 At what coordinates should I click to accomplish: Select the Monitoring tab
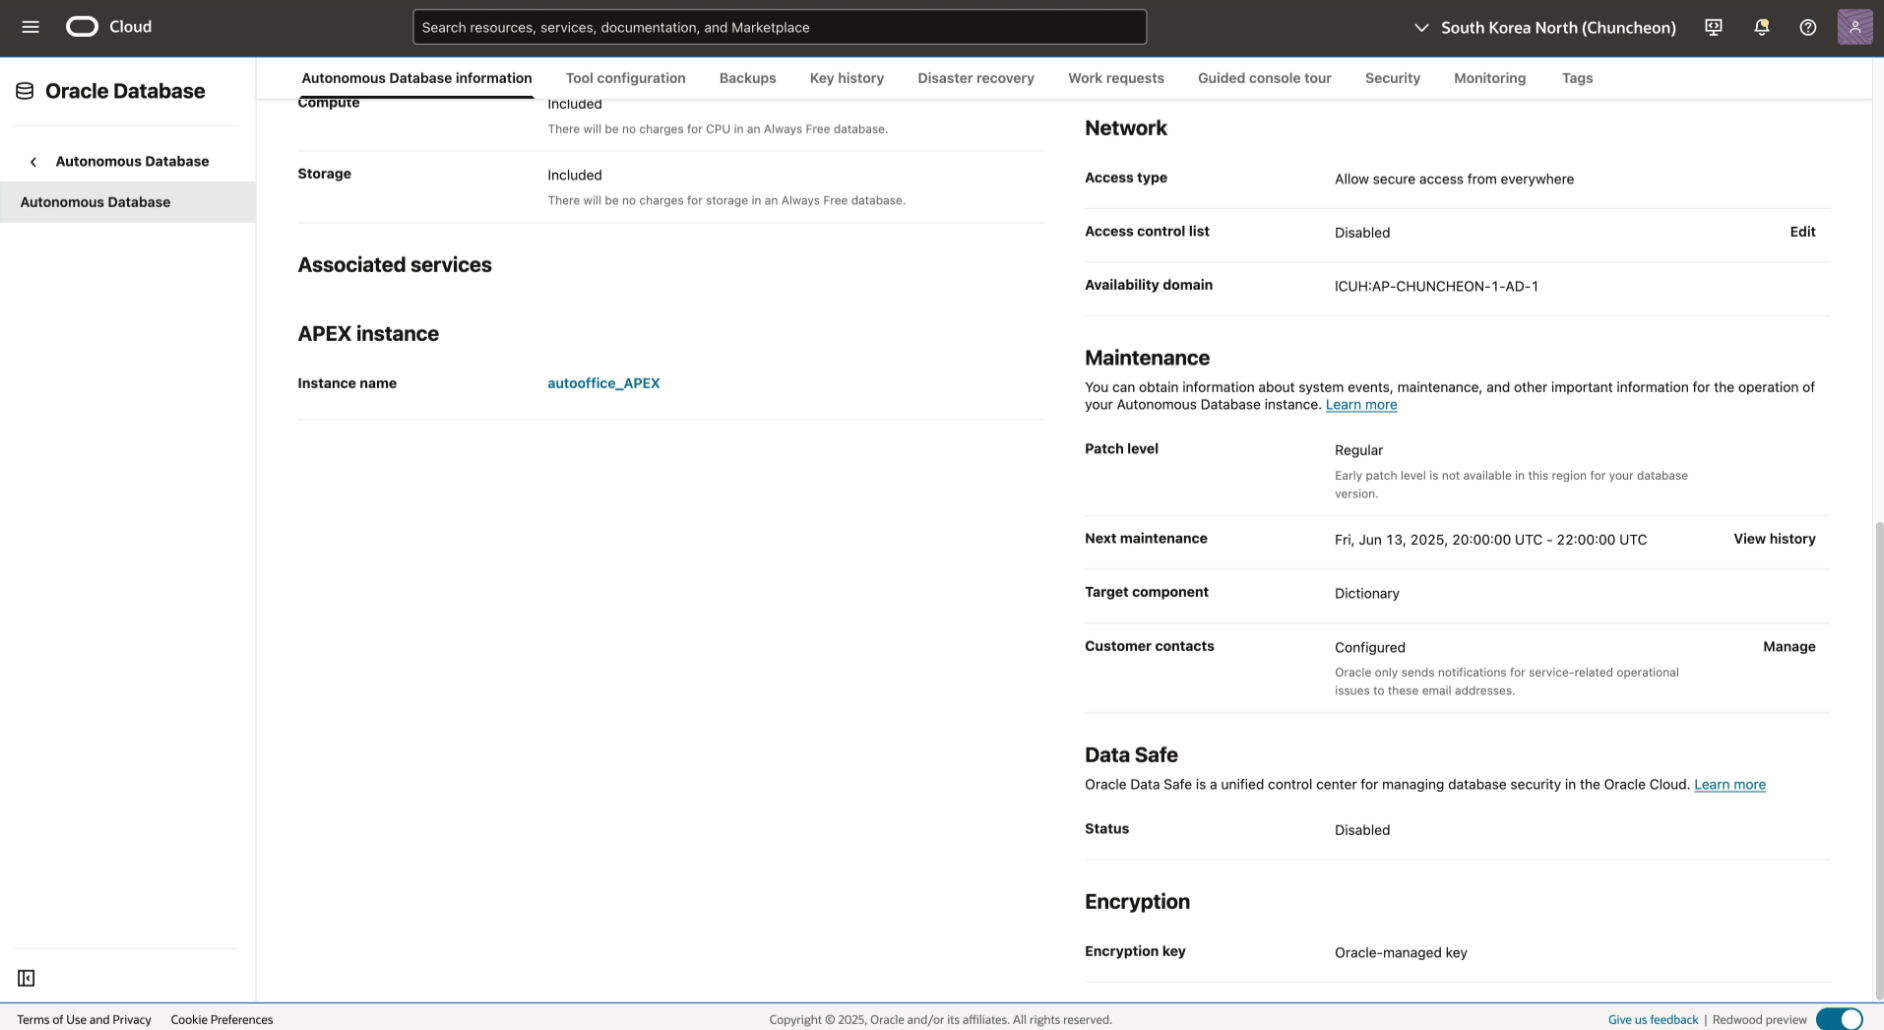pyautogui.click(x=1489, y=78)
